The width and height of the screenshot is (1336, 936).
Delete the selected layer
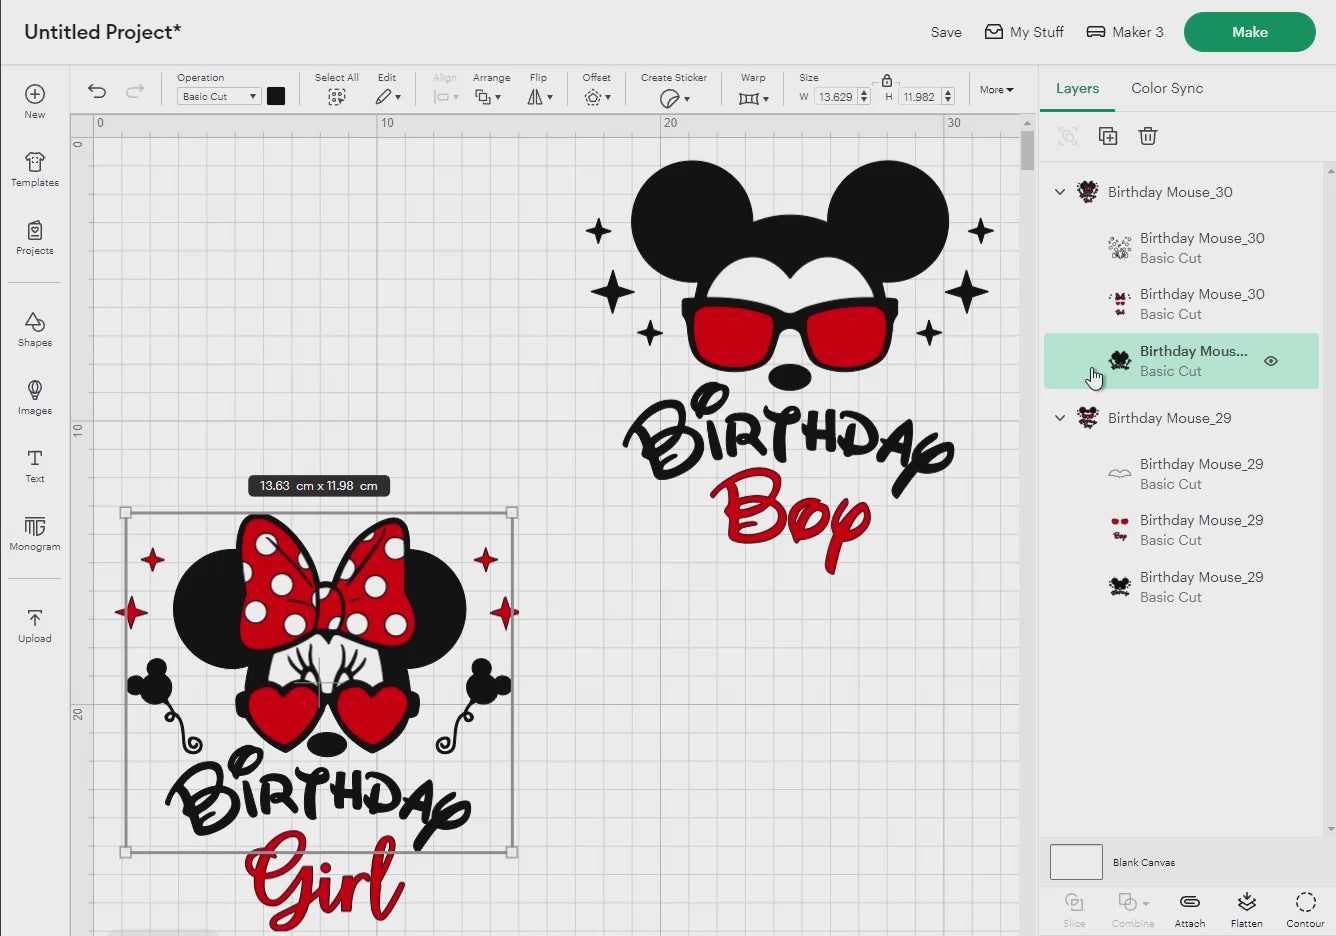pos(1148,136)
